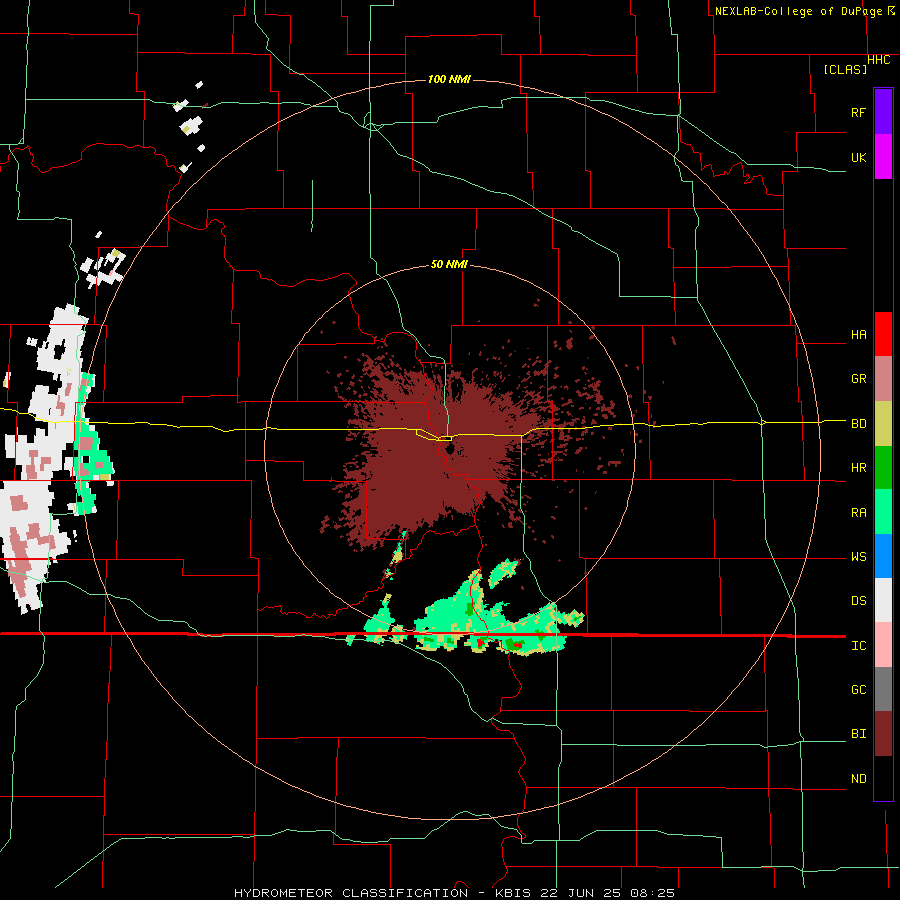Click the Hydrometeor Classification title caption

pyautogui.click(x=454, y=893)
